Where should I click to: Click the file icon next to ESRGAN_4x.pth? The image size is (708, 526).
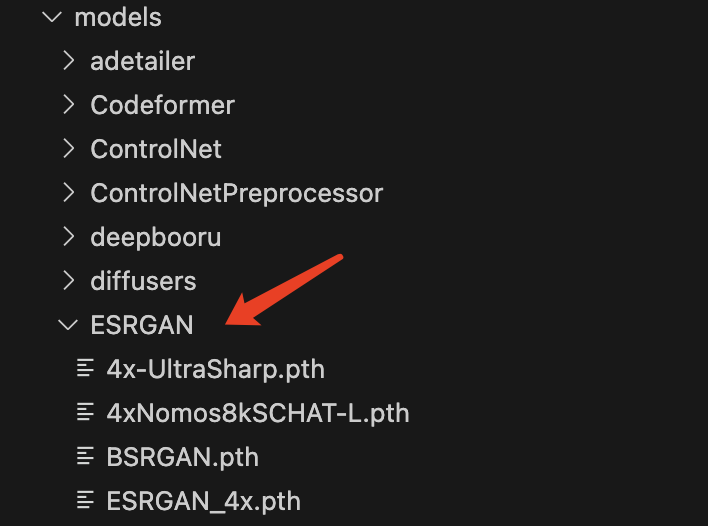[x=87, y=500]
